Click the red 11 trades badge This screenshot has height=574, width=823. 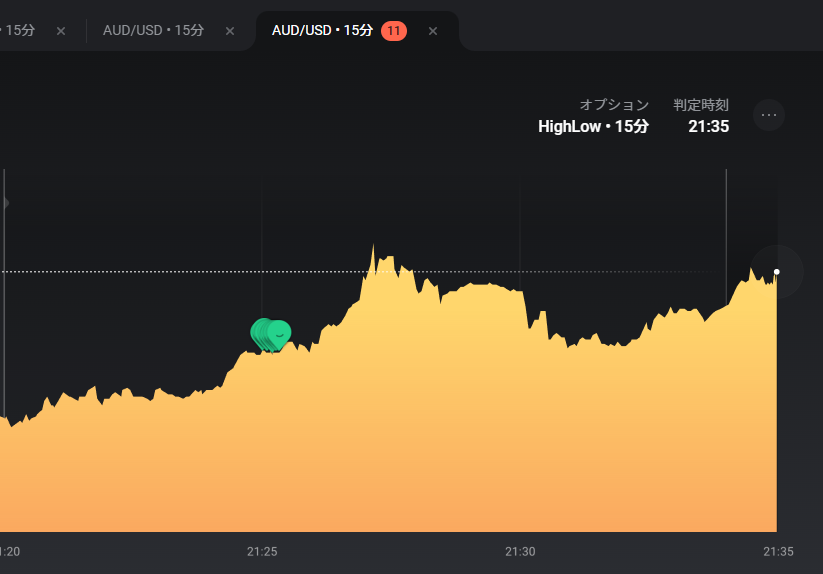click(x=394, y=31)
